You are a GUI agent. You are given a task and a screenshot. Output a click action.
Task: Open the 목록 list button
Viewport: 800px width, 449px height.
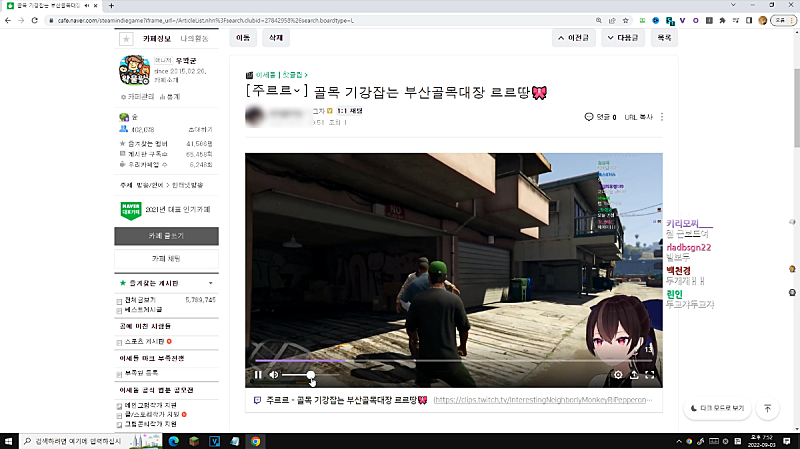664,38
